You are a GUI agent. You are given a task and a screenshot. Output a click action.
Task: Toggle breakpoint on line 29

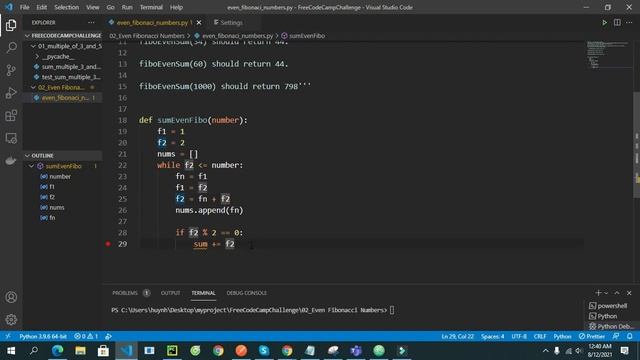(x=108, y=244)
